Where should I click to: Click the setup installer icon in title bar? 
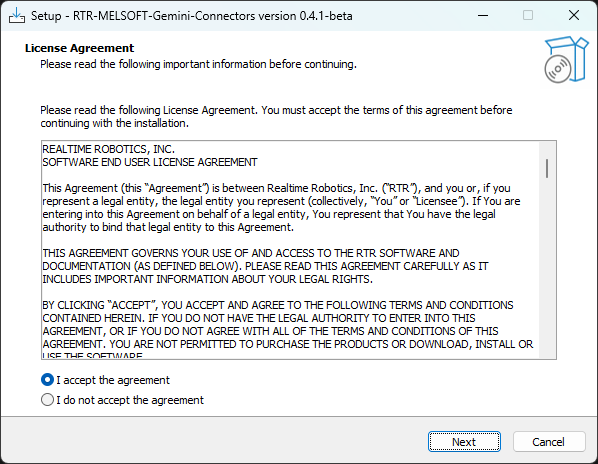pos(17,16)
